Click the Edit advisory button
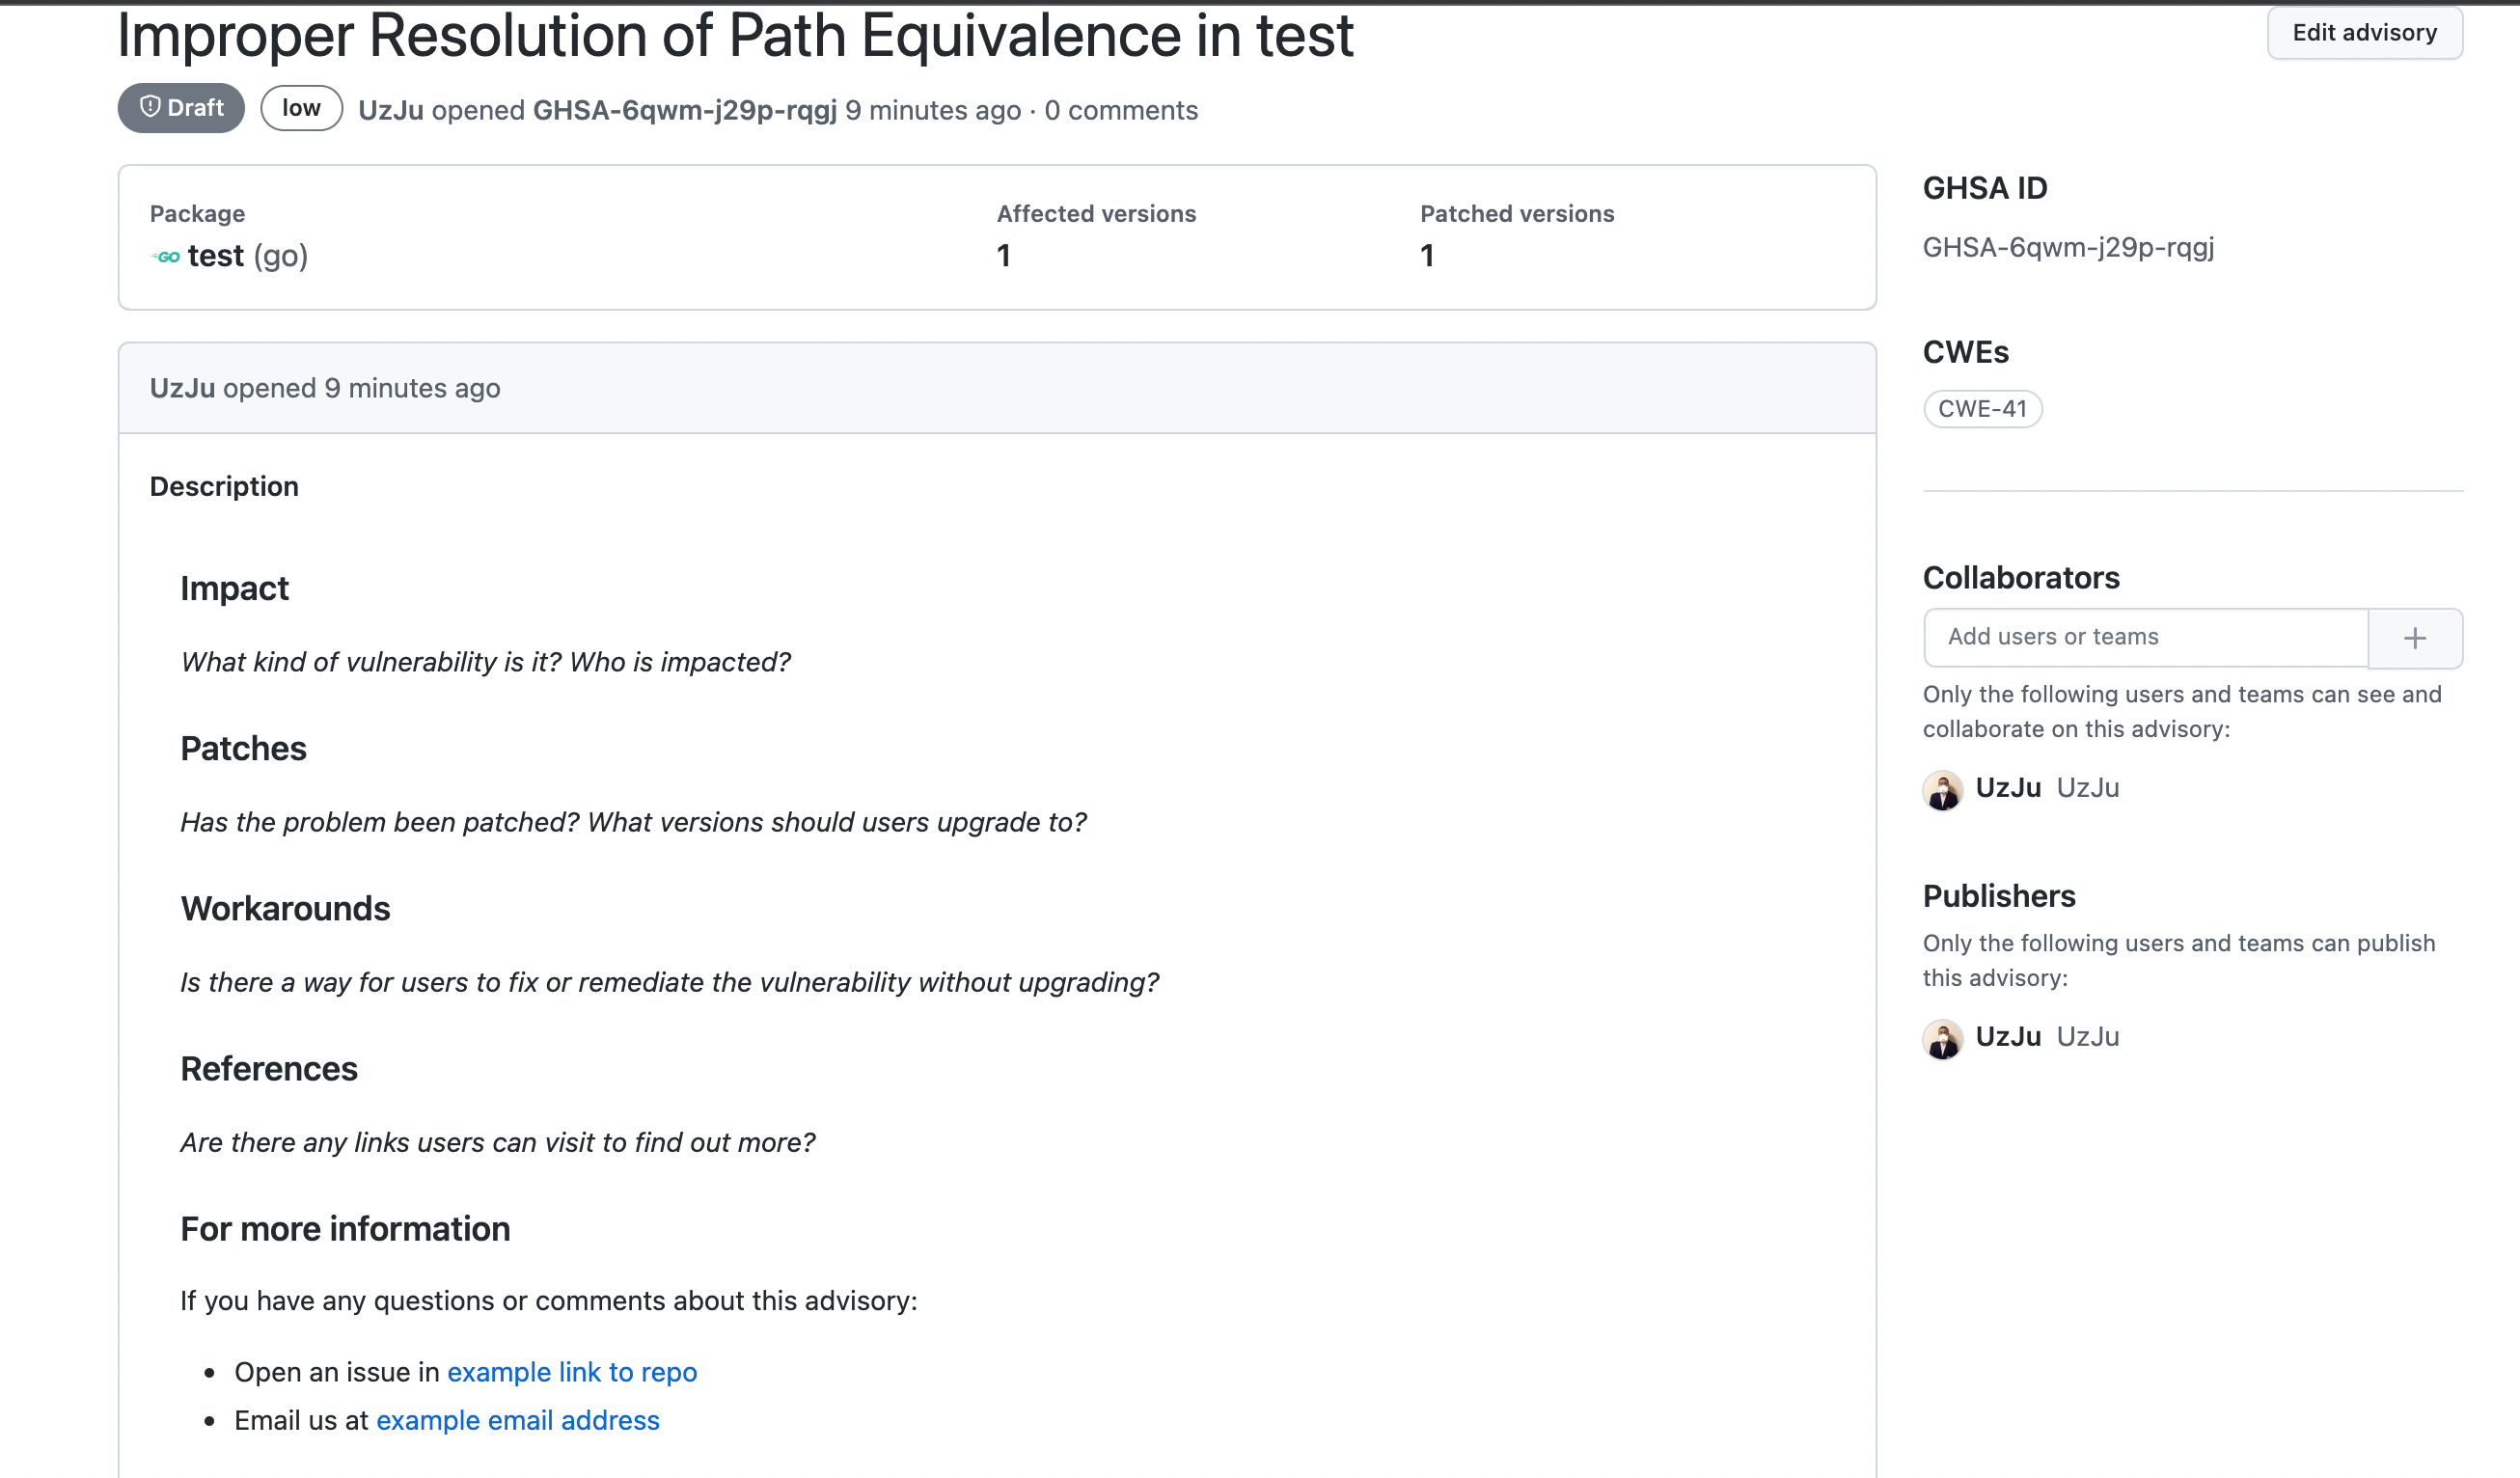The height and width of the screenshot is (1478, 2520). point(2363,33)
